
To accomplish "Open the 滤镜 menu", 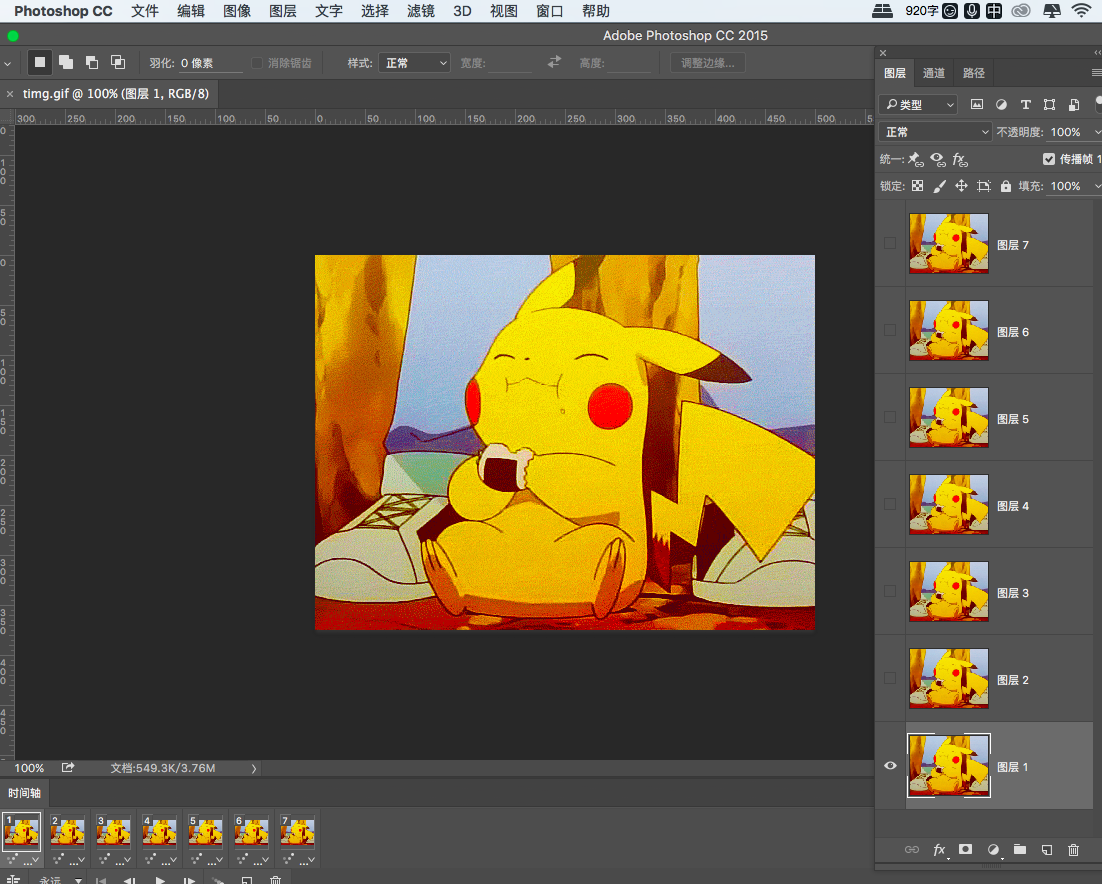I will 421,11.
